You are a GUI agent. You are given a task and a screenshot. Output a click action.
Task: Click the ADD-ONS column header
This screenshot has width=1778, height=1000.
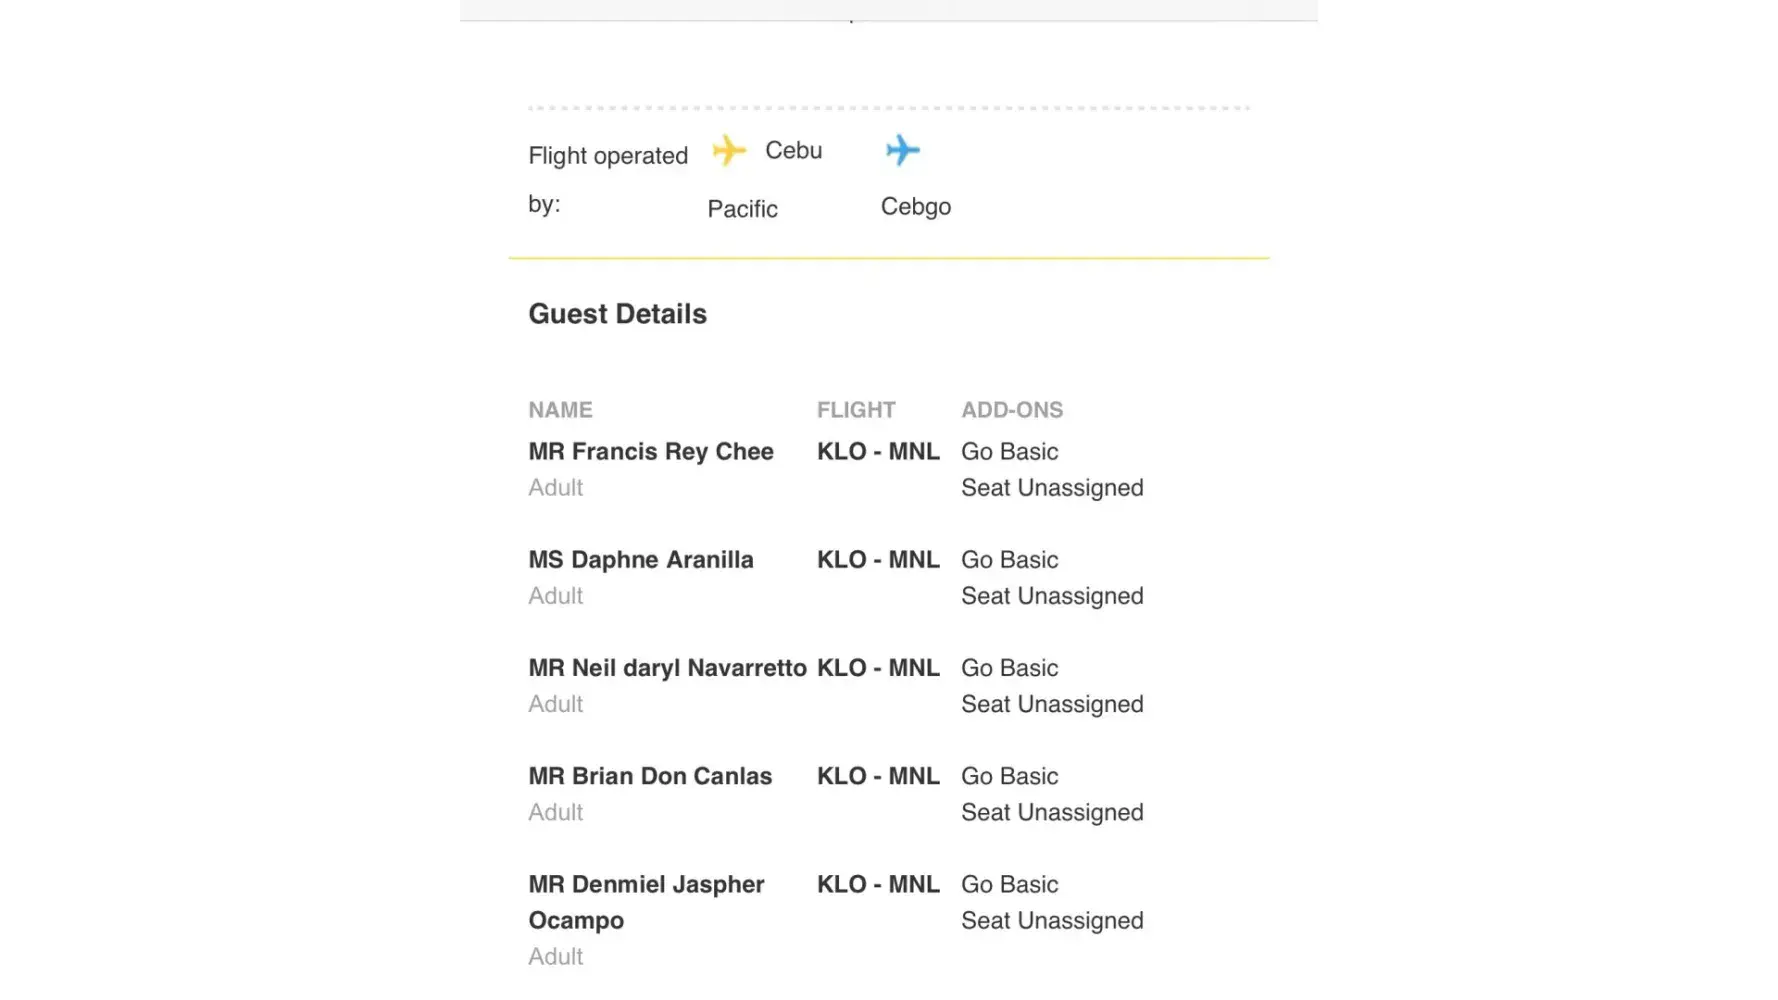coord(1011,410)
